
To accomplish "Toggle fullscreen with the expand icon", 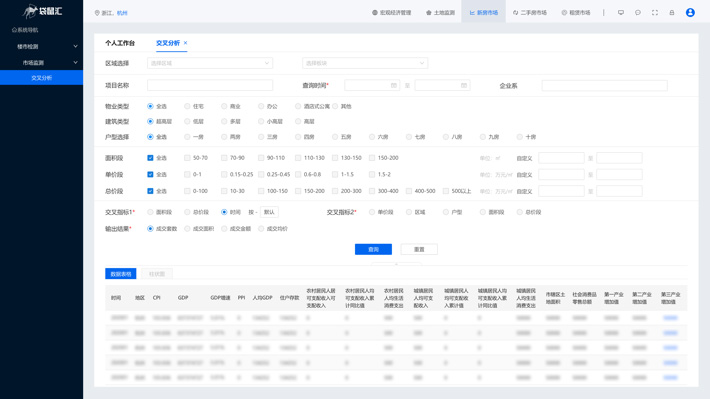I will (x=655, y=13).
